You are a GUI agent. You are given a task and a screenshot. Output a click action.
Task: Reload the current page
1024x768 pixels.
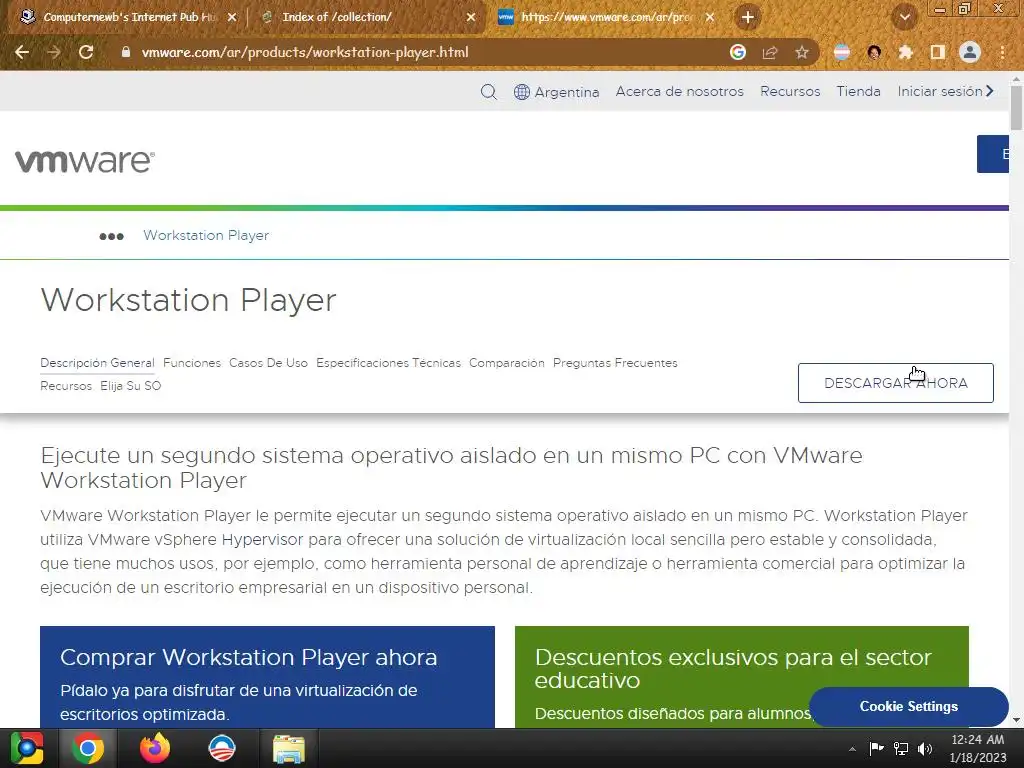(x=86, y=52)
